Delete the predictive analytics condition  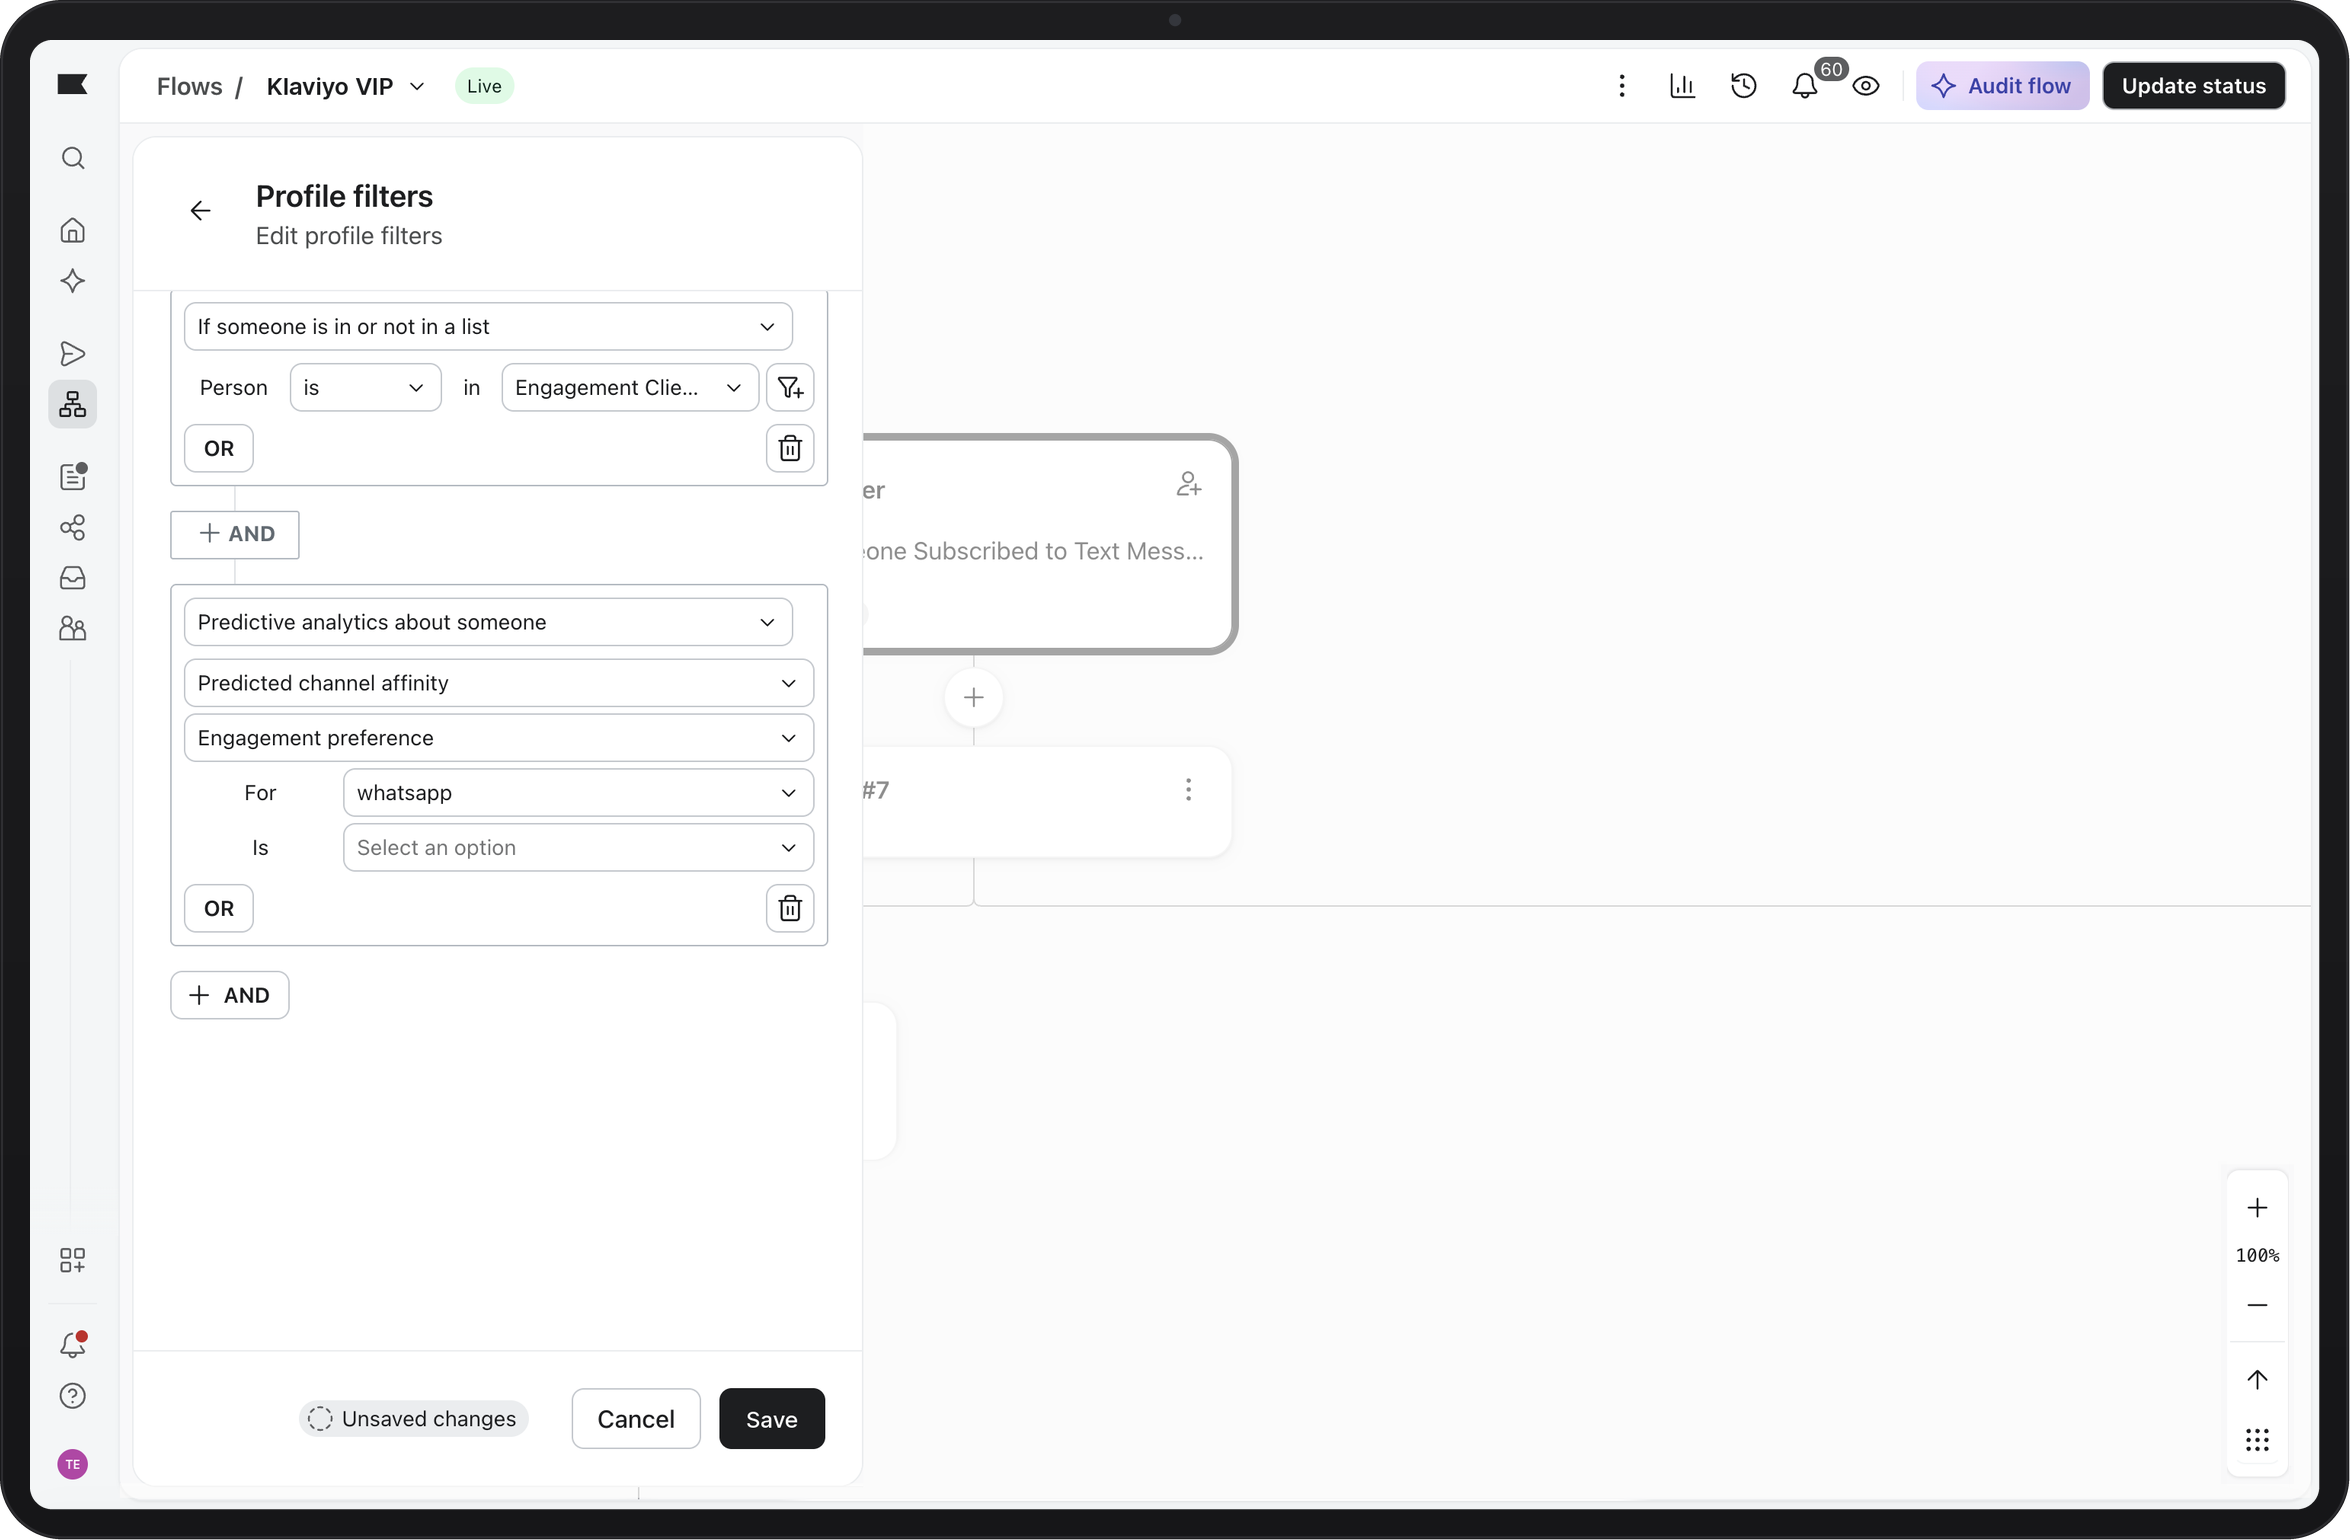click(790, 908)
